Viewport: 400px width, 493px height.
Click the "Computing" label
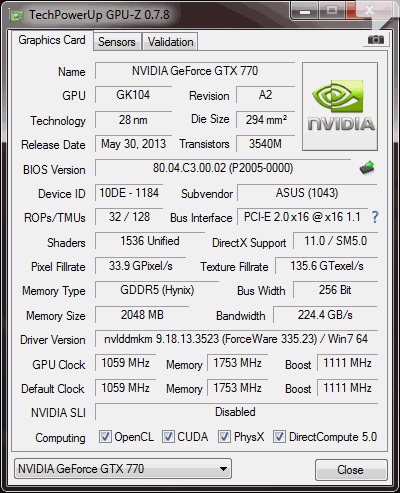pos(60,438)
